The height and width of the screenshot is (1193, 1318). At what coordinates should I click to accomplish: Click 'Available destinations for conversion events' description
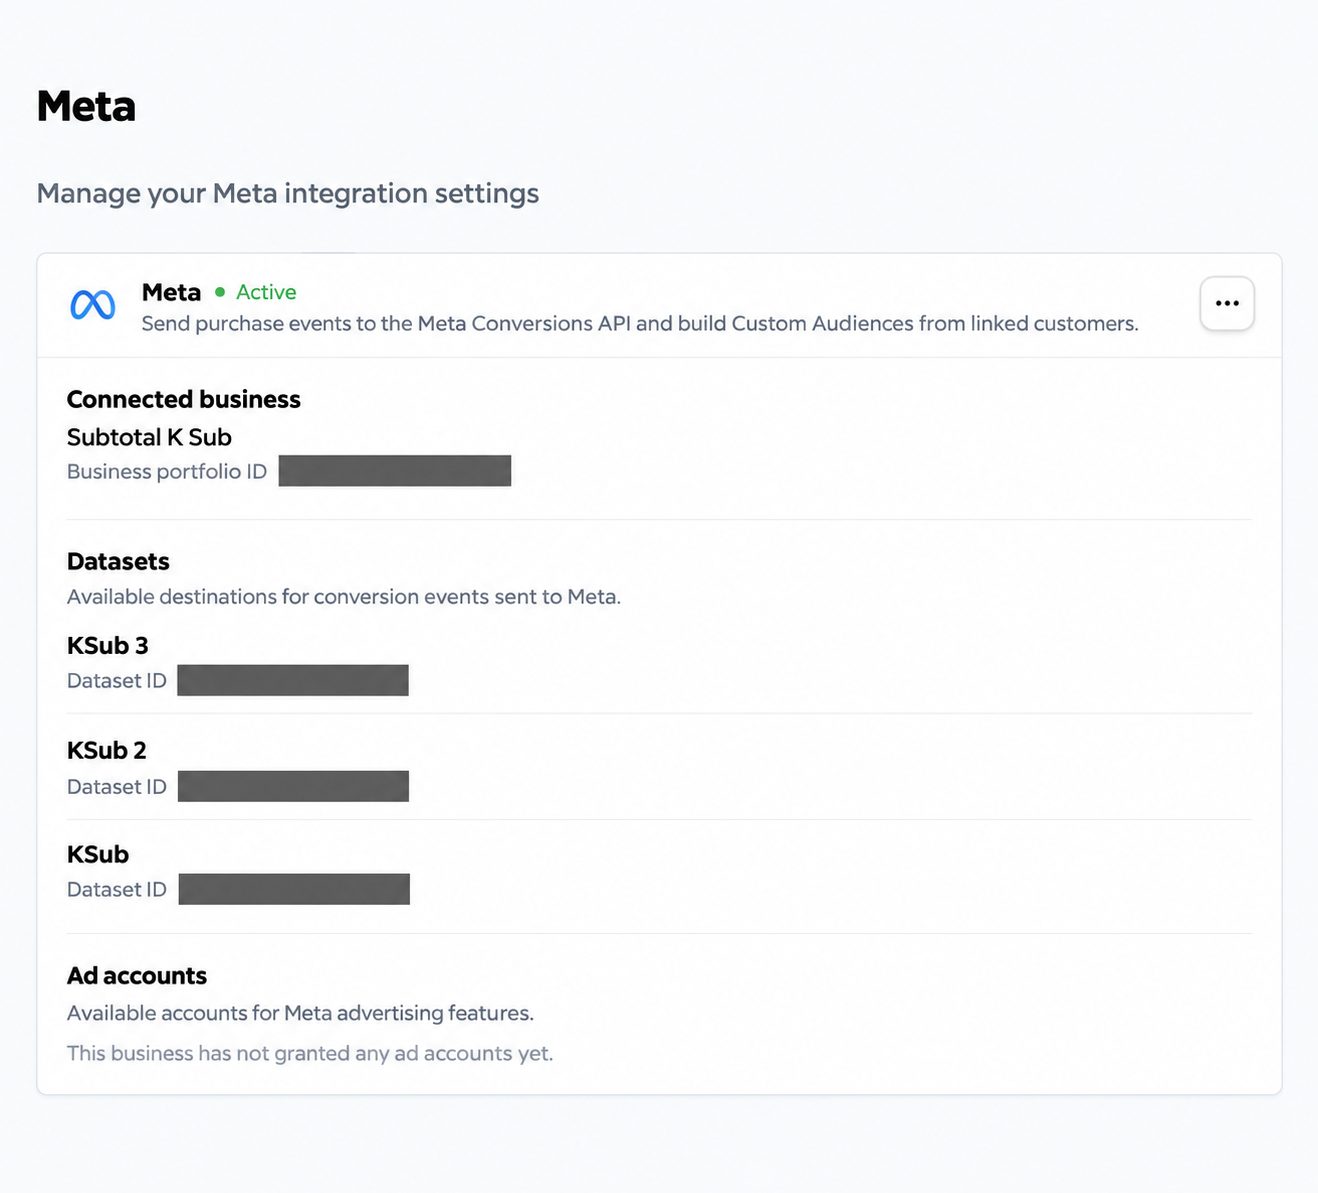(x=344, y=597)
